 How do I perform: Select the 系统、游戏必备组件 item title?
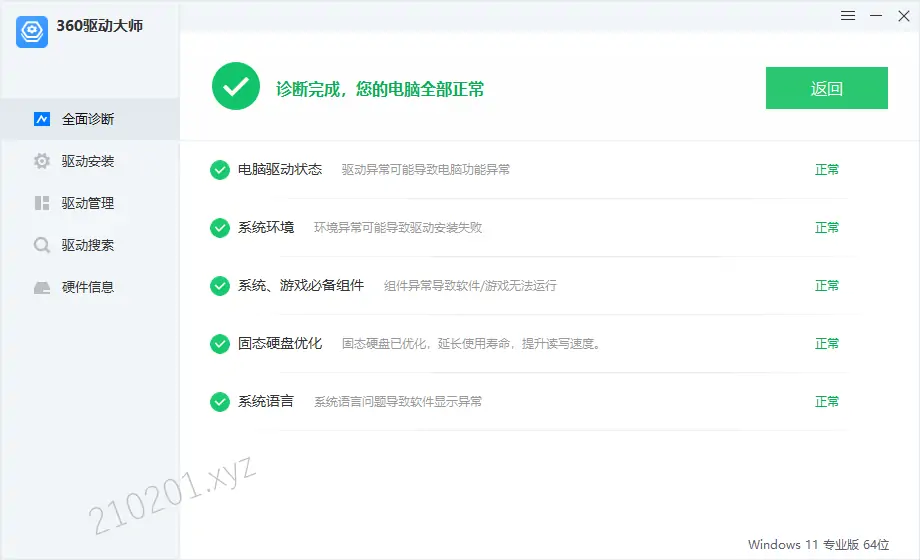tap(301, 286)
